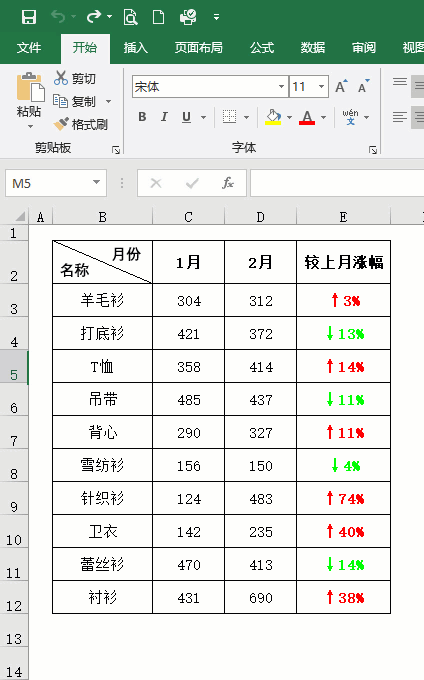Click cell with value 485

[188, 399]
